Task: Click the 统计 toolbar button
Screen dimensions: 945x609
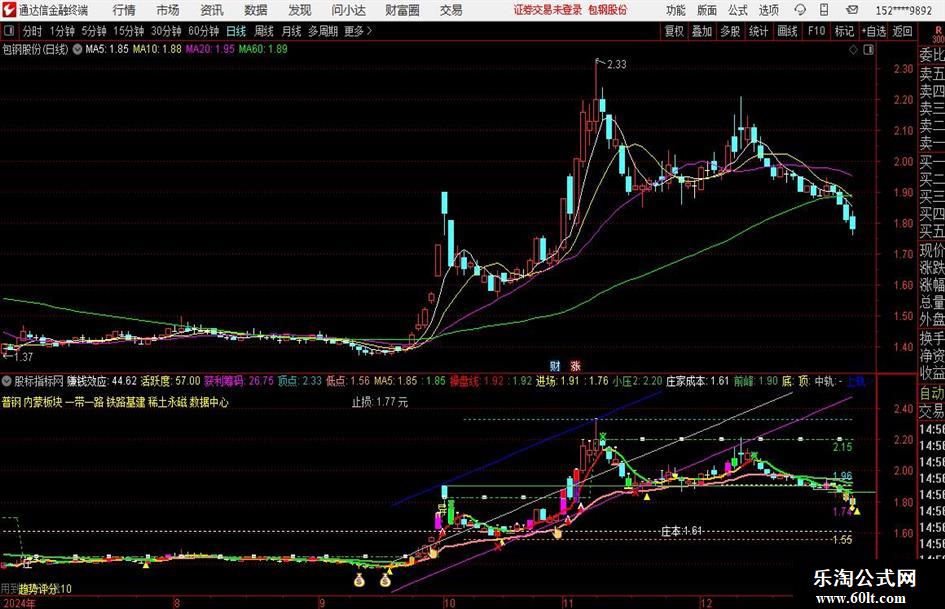Action: coord(759,31)
